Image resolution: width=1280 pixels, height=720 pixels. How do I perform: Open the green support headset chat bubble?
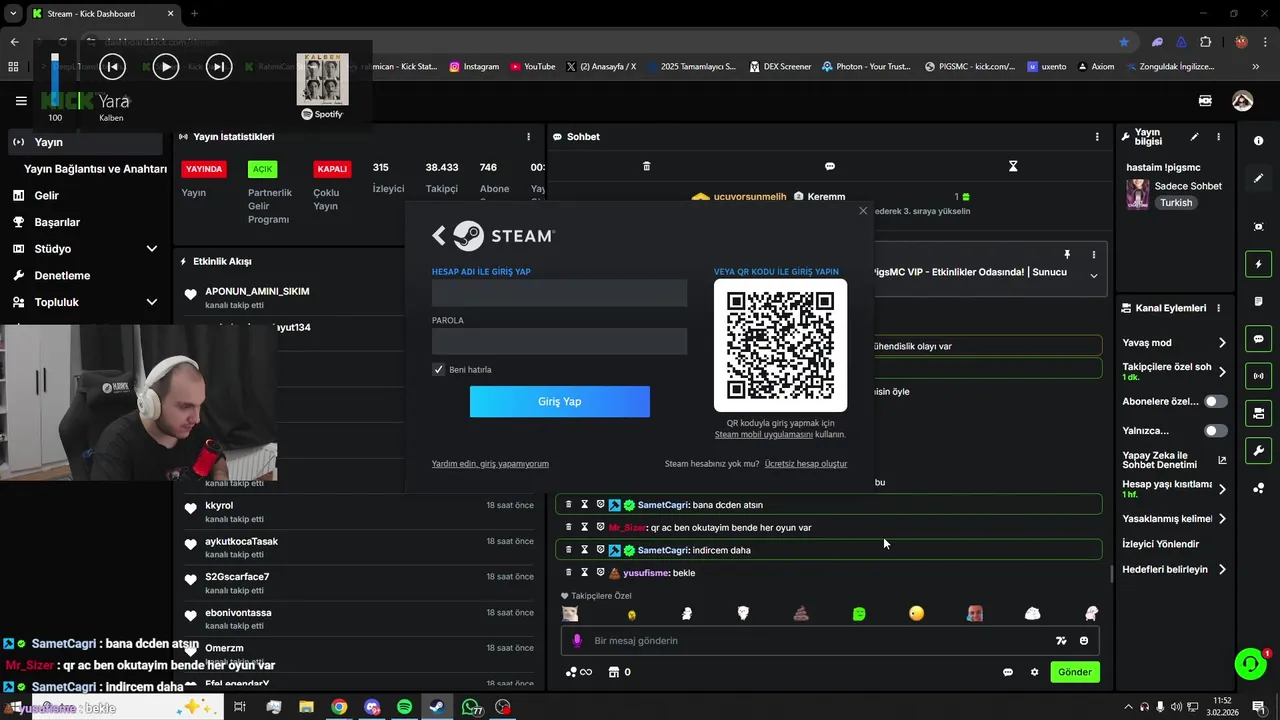pyautogui.click(x=1250, y=663)
